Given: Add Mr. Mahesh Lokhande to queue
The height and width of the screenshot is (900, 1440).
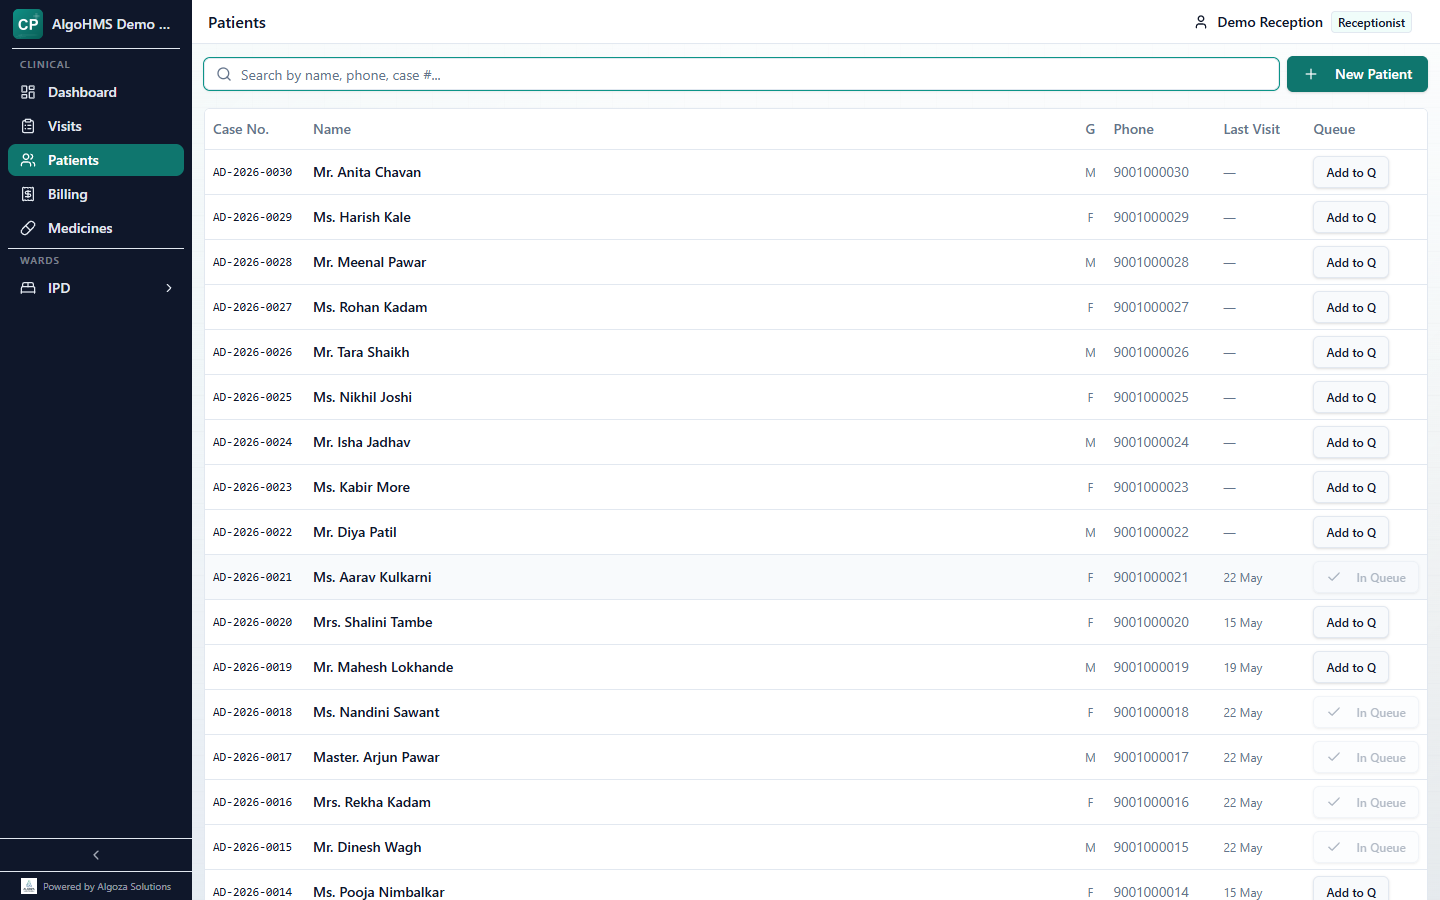Looking at the screenshot, I should click(x=1351, y=667).
